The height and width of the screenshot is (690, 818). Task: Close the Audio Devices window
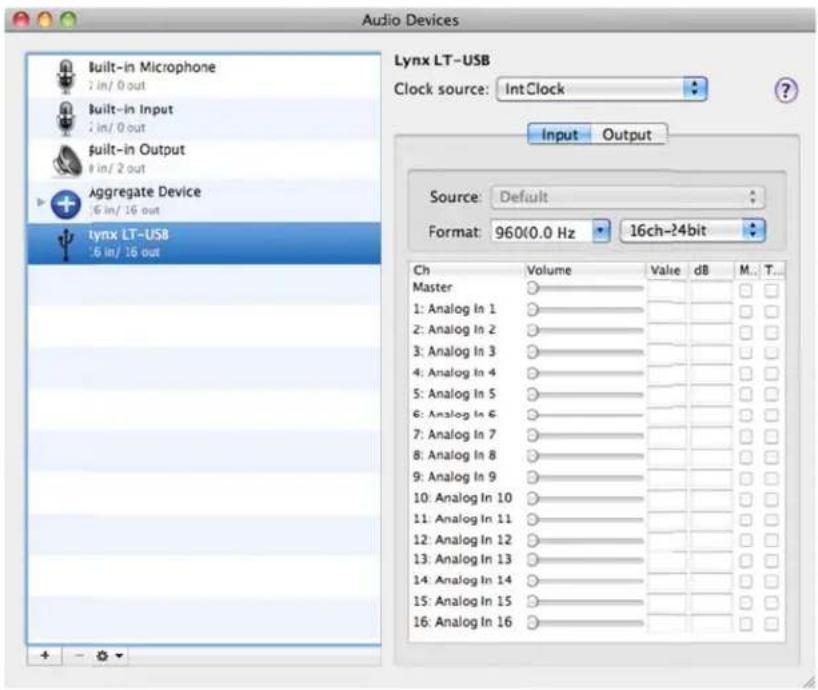coord(22,20)
